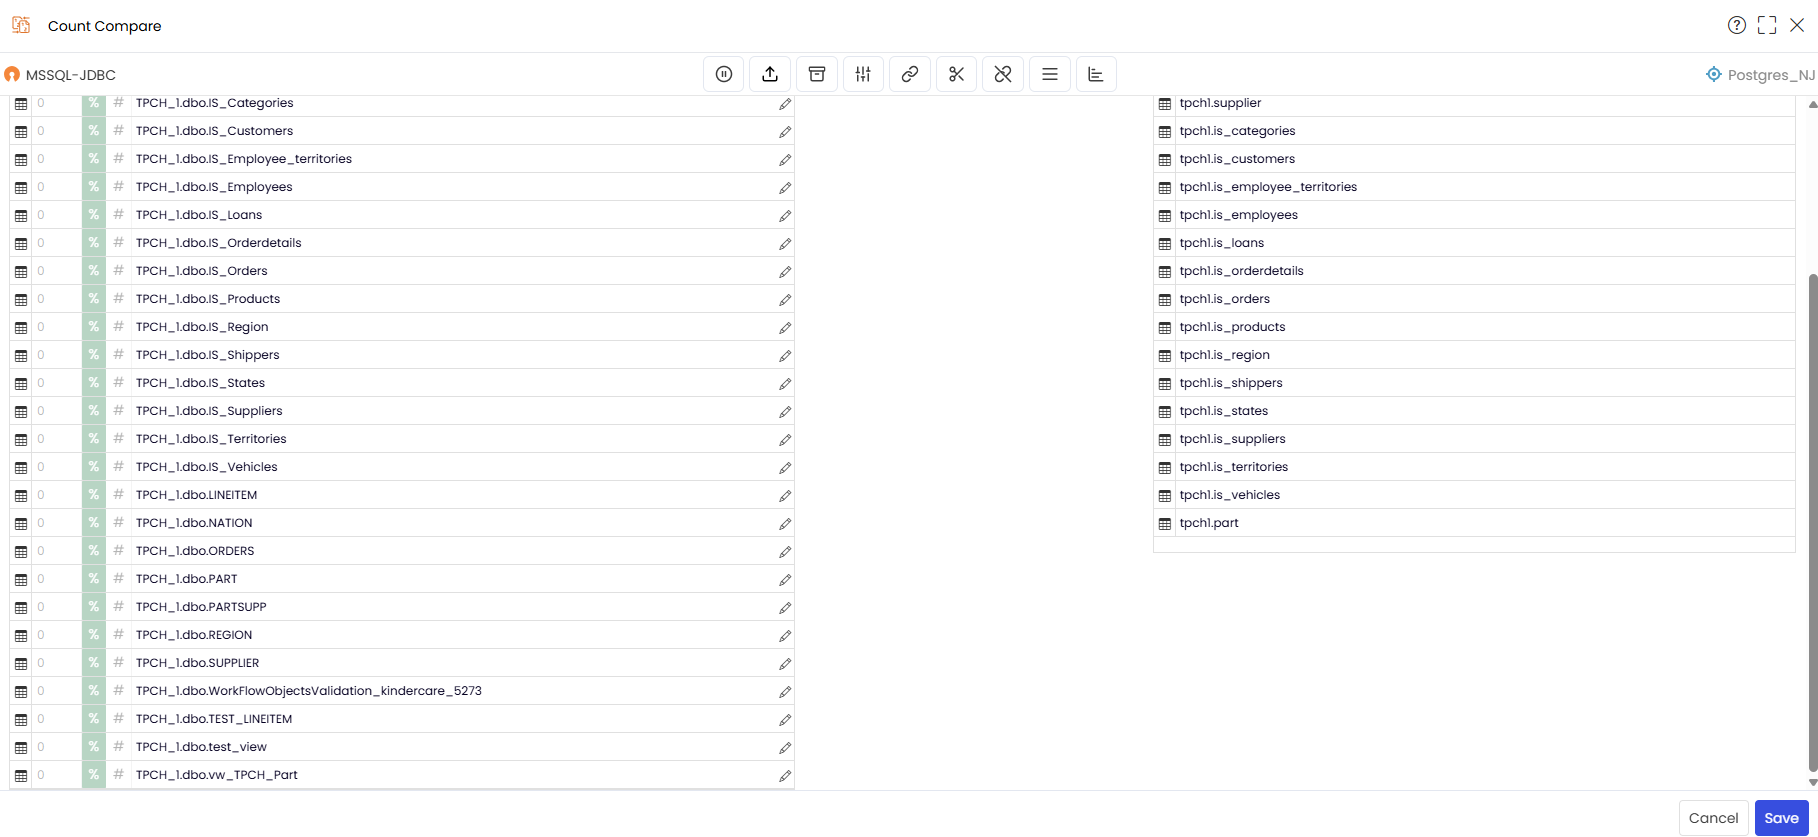Select target table tpch1.is_shippers
This screenshot has width=1818, height=837.
click(x=1474, y=383)
